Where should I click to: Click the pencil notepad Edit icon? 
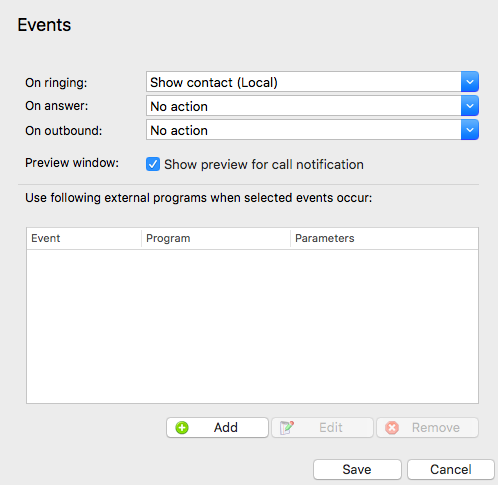pos(287,428)
